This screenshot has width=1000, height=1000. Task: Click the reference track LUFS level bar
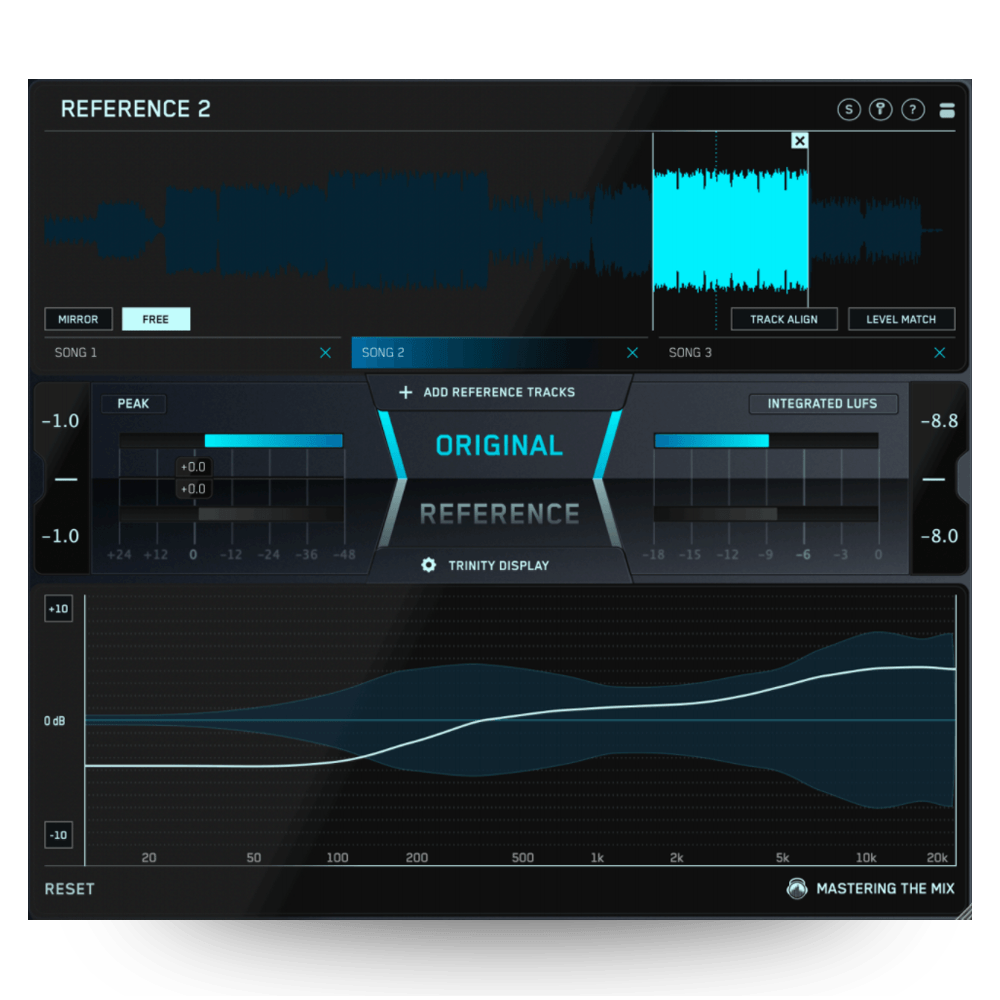pyautogui.click(x=766, y=514)
